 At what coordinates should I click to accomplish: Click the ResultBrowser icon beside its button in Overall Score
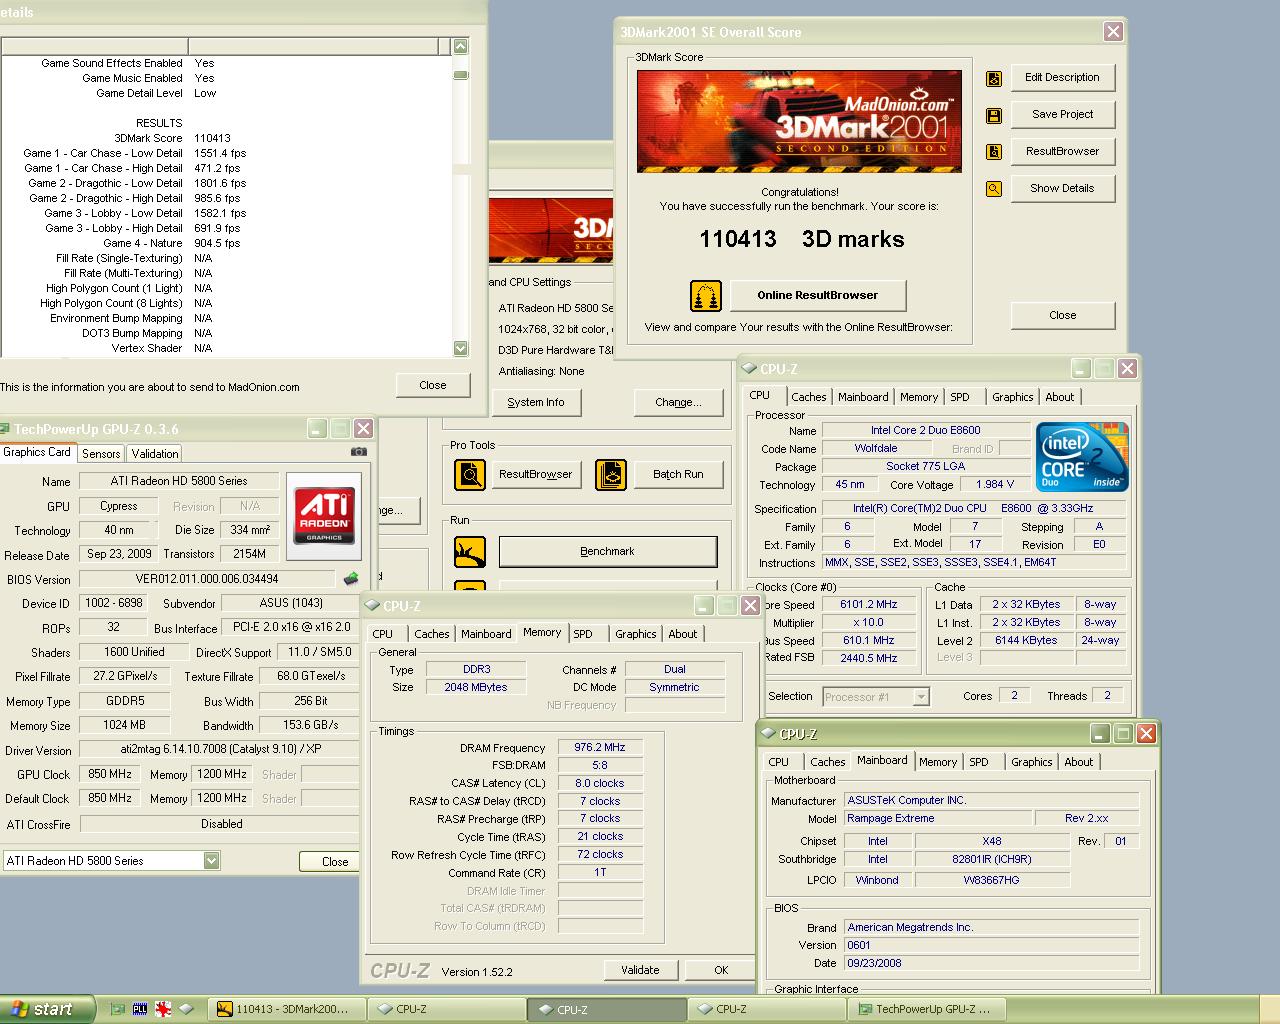point(994,152)
